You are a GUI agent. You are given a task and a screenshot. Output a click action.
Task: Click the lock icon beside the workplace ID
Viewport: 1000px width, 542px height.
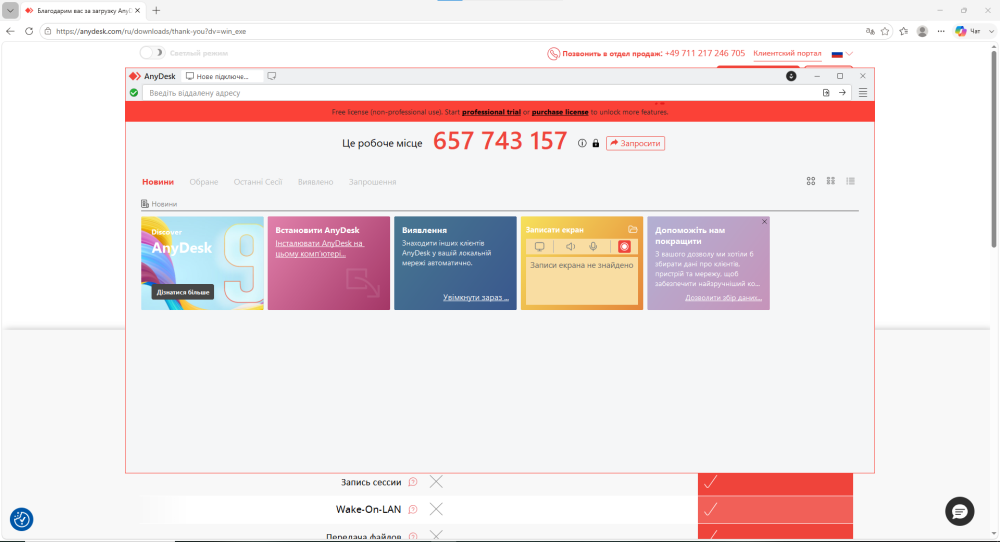pyautogui.click(x=596, y=143)
